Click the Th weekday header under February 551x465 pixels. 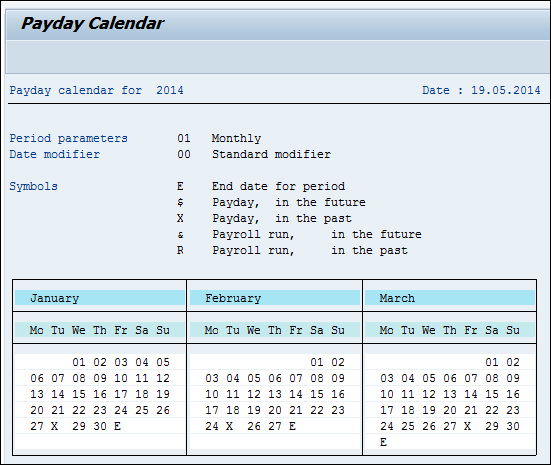(275, 330)
